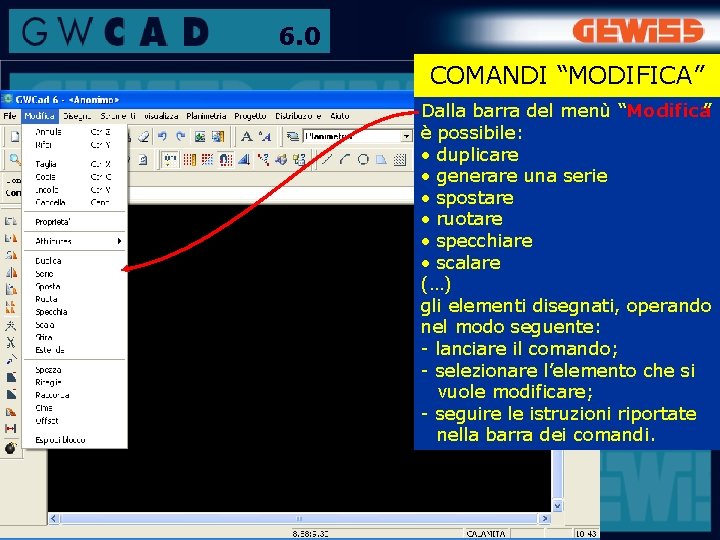Select the eraser icon in top toolbar
The width and height of the screenshot is (720, 540).
point(144,136)
